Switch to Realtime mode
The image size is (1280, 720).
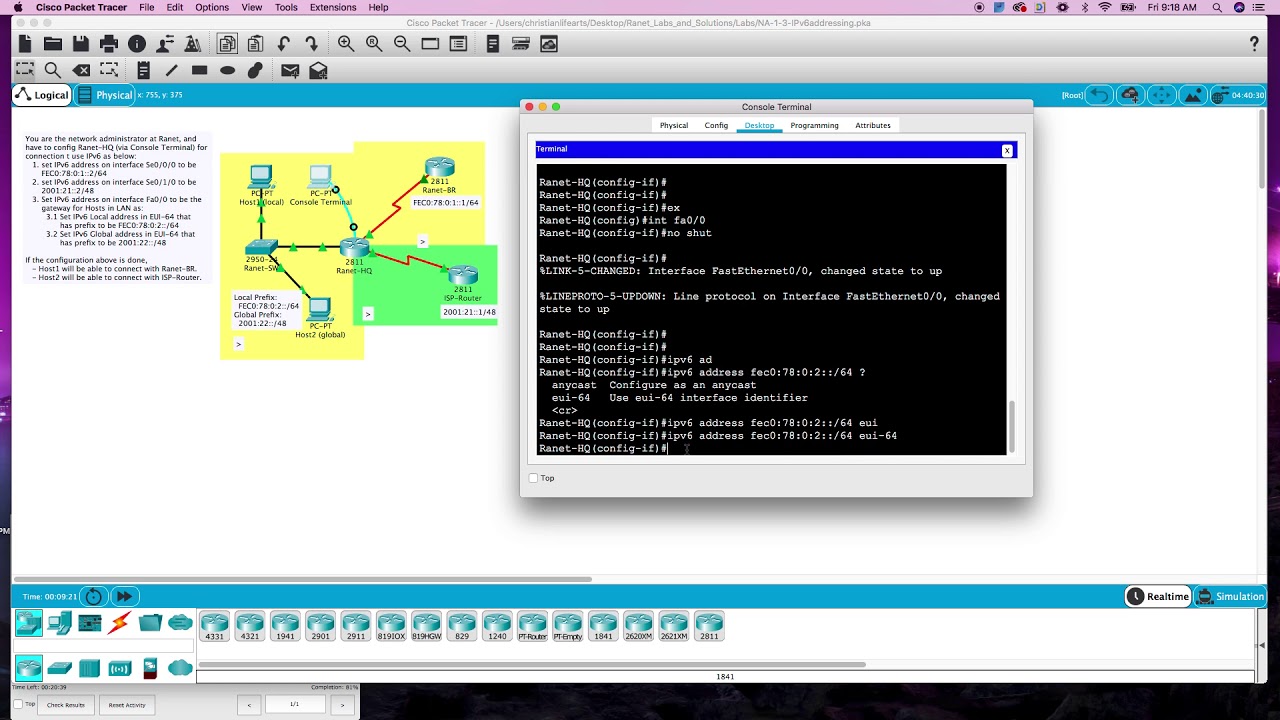[1158, 596]
